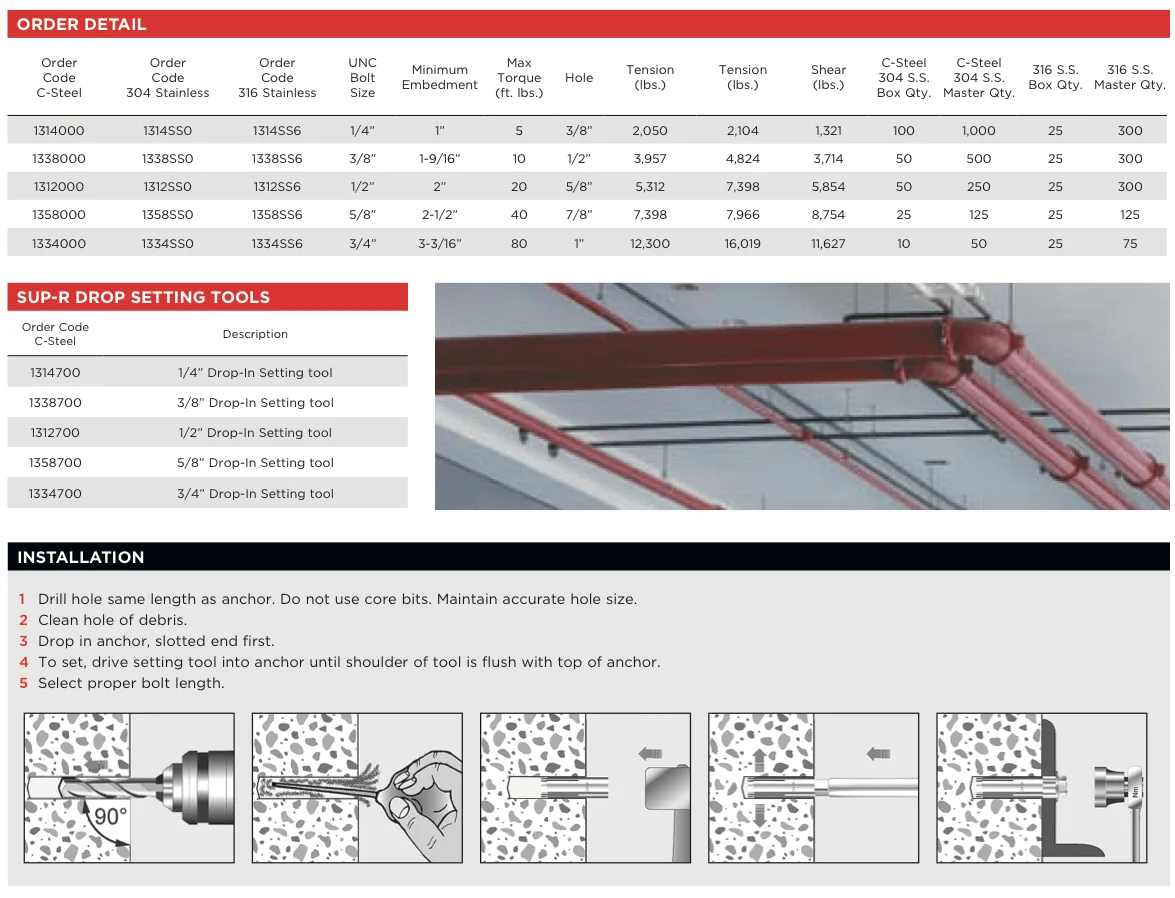1175x898 pixels.
Task: Select setting tool code 1338700
Action: [x=55, y=403]
